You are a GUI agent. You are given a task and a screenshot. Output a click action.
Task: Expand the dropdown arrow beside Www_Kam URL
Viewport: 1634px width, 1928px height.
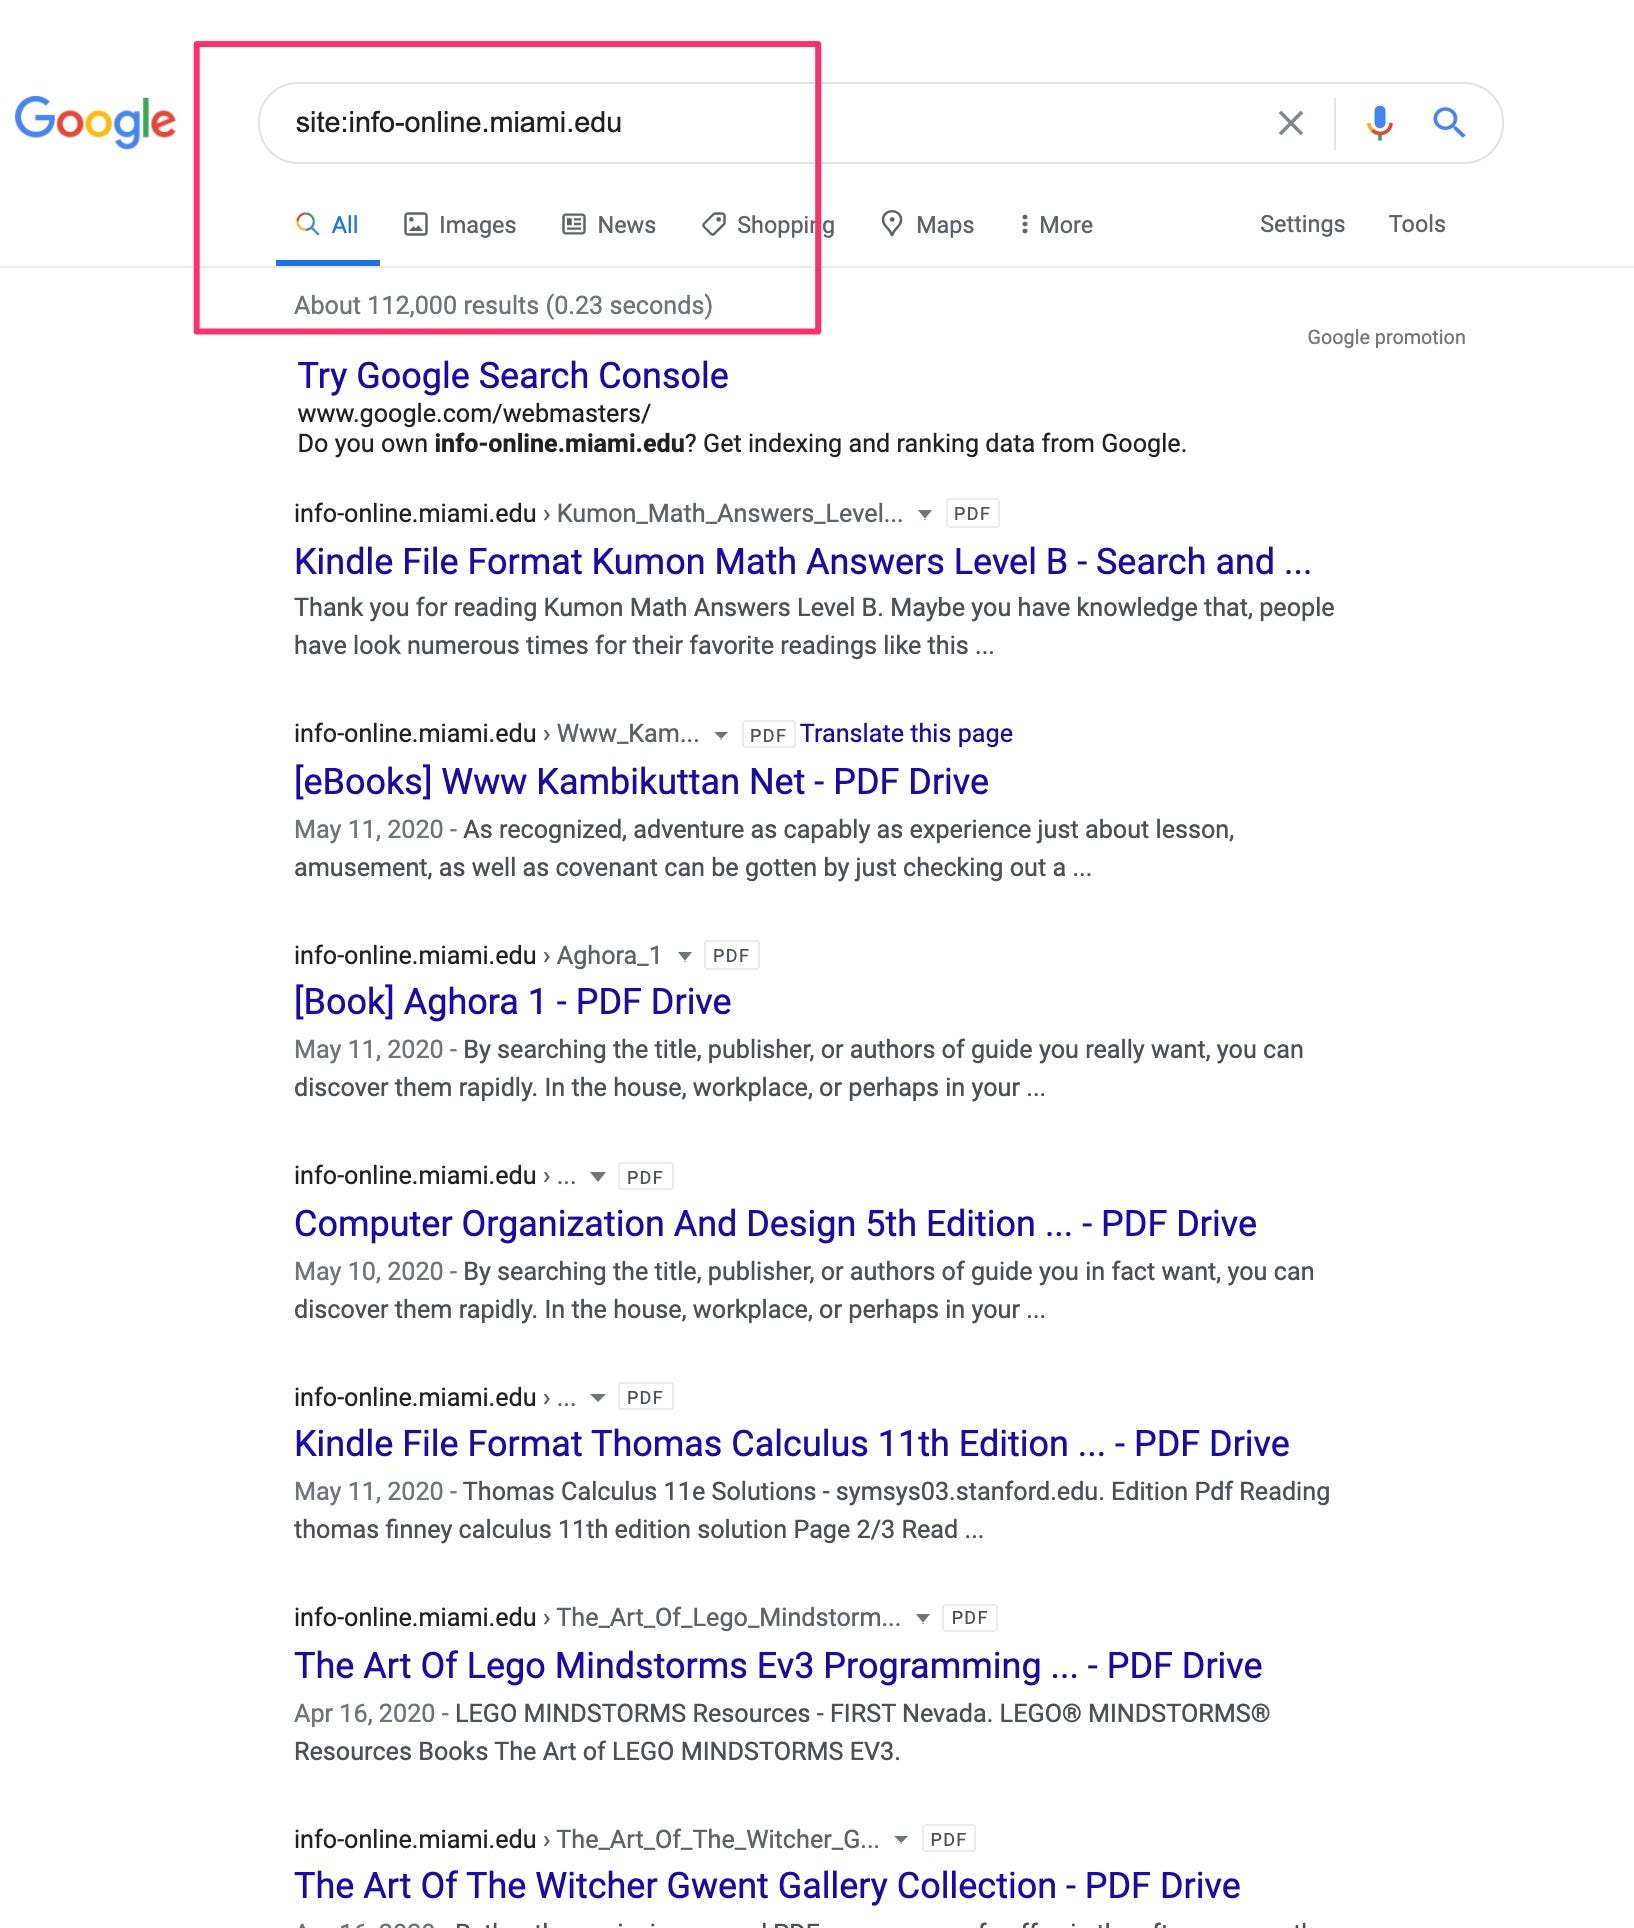[721, 736]
